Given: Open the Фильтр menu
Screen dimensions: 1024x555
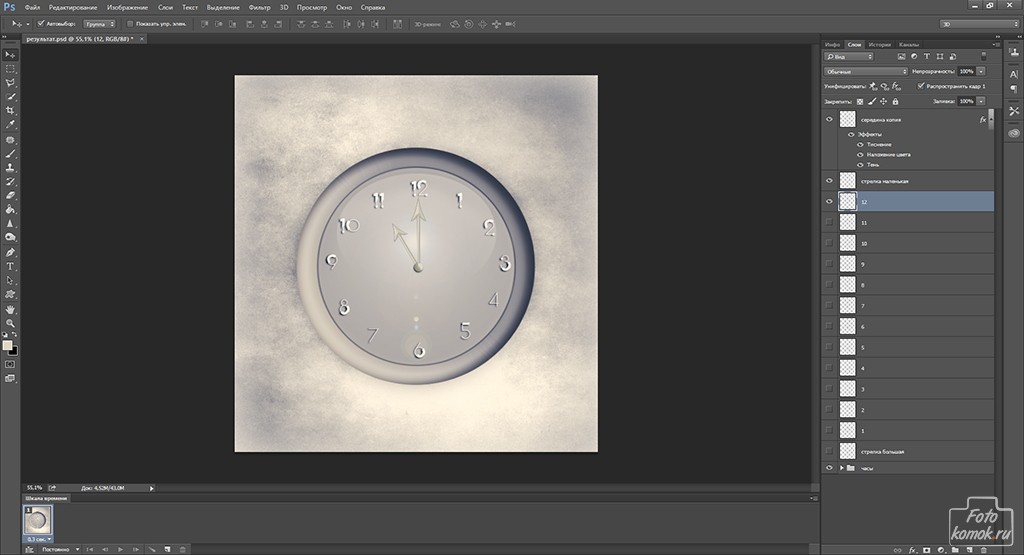Looking at the screenshot, I should tap(259, 7).
